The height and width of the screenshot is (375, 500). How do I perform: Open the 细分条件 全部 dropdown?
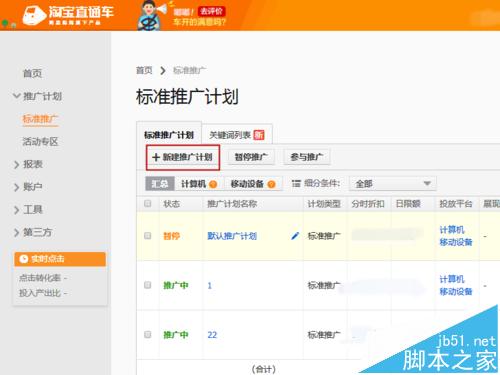(393, 184)
